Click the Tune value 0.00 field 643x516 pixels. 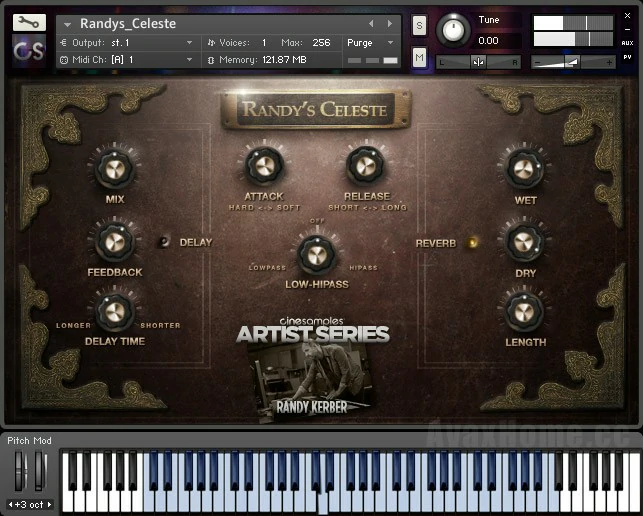click(x=488, y=41)
